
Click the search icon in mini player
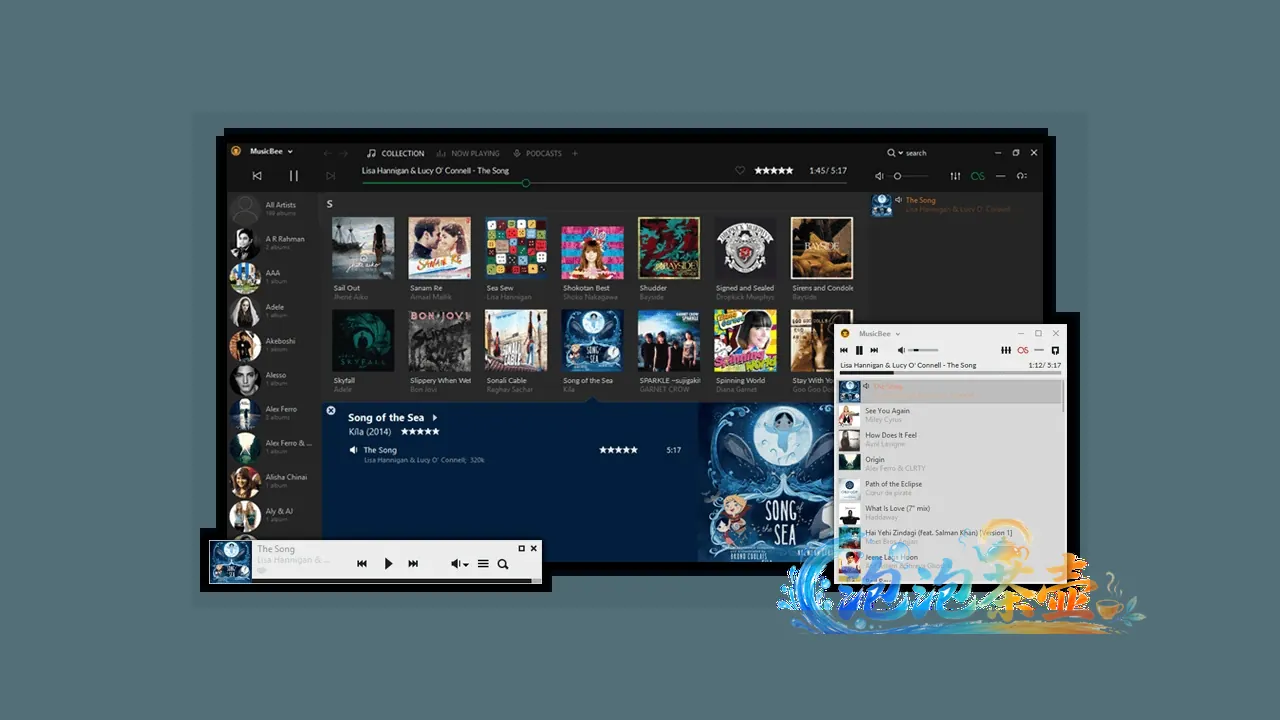coord(503,564)
